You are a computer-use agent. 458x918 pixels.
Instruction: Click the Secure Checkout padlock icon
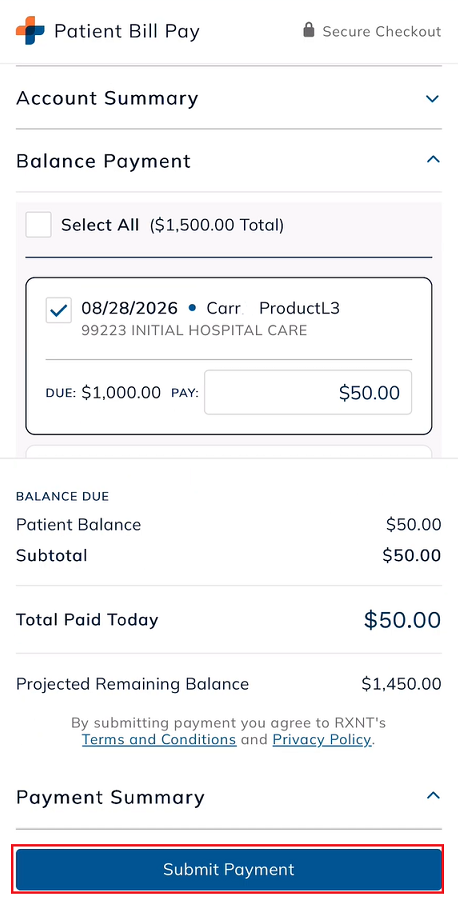(x=309, y=30)
